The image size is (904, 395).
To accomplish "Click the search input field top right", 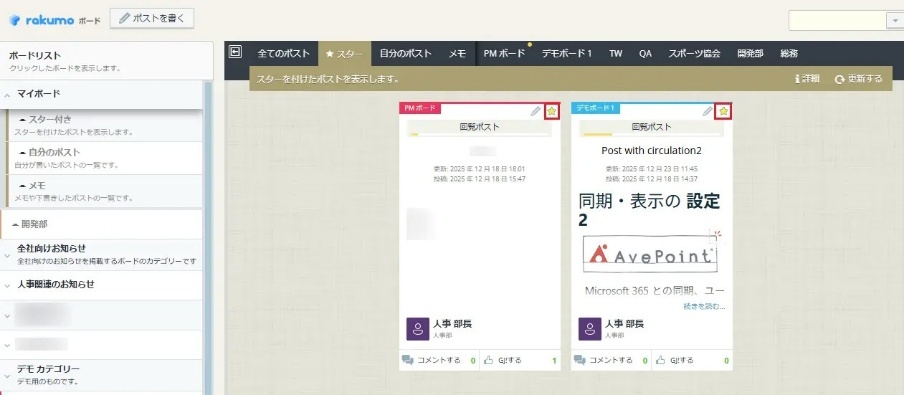I will pos(837,20).
